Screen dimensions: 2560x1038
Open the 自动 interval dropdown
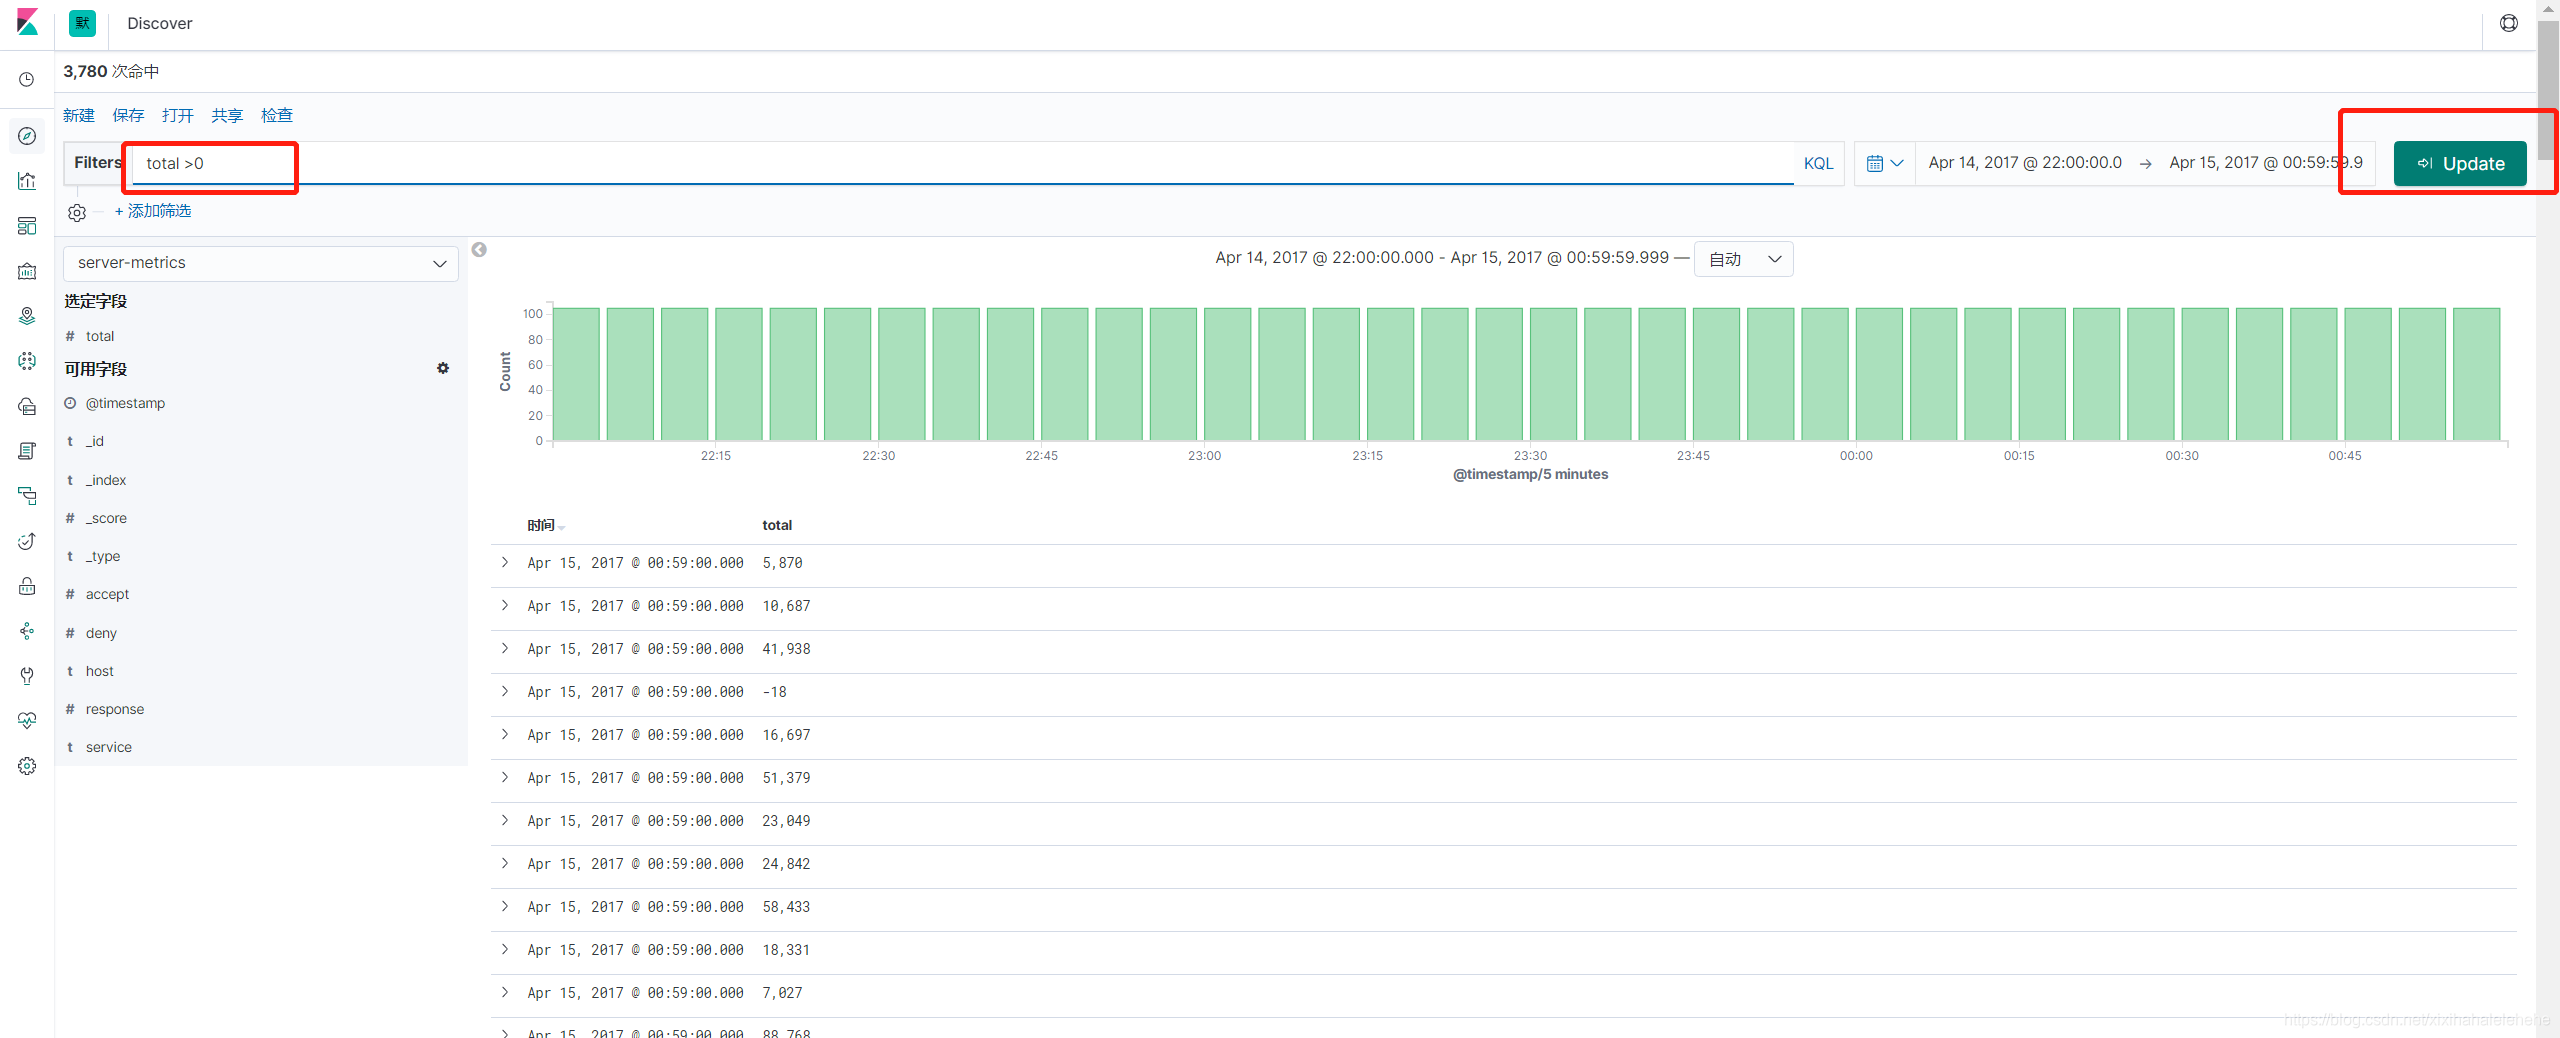pos(1744,259)
